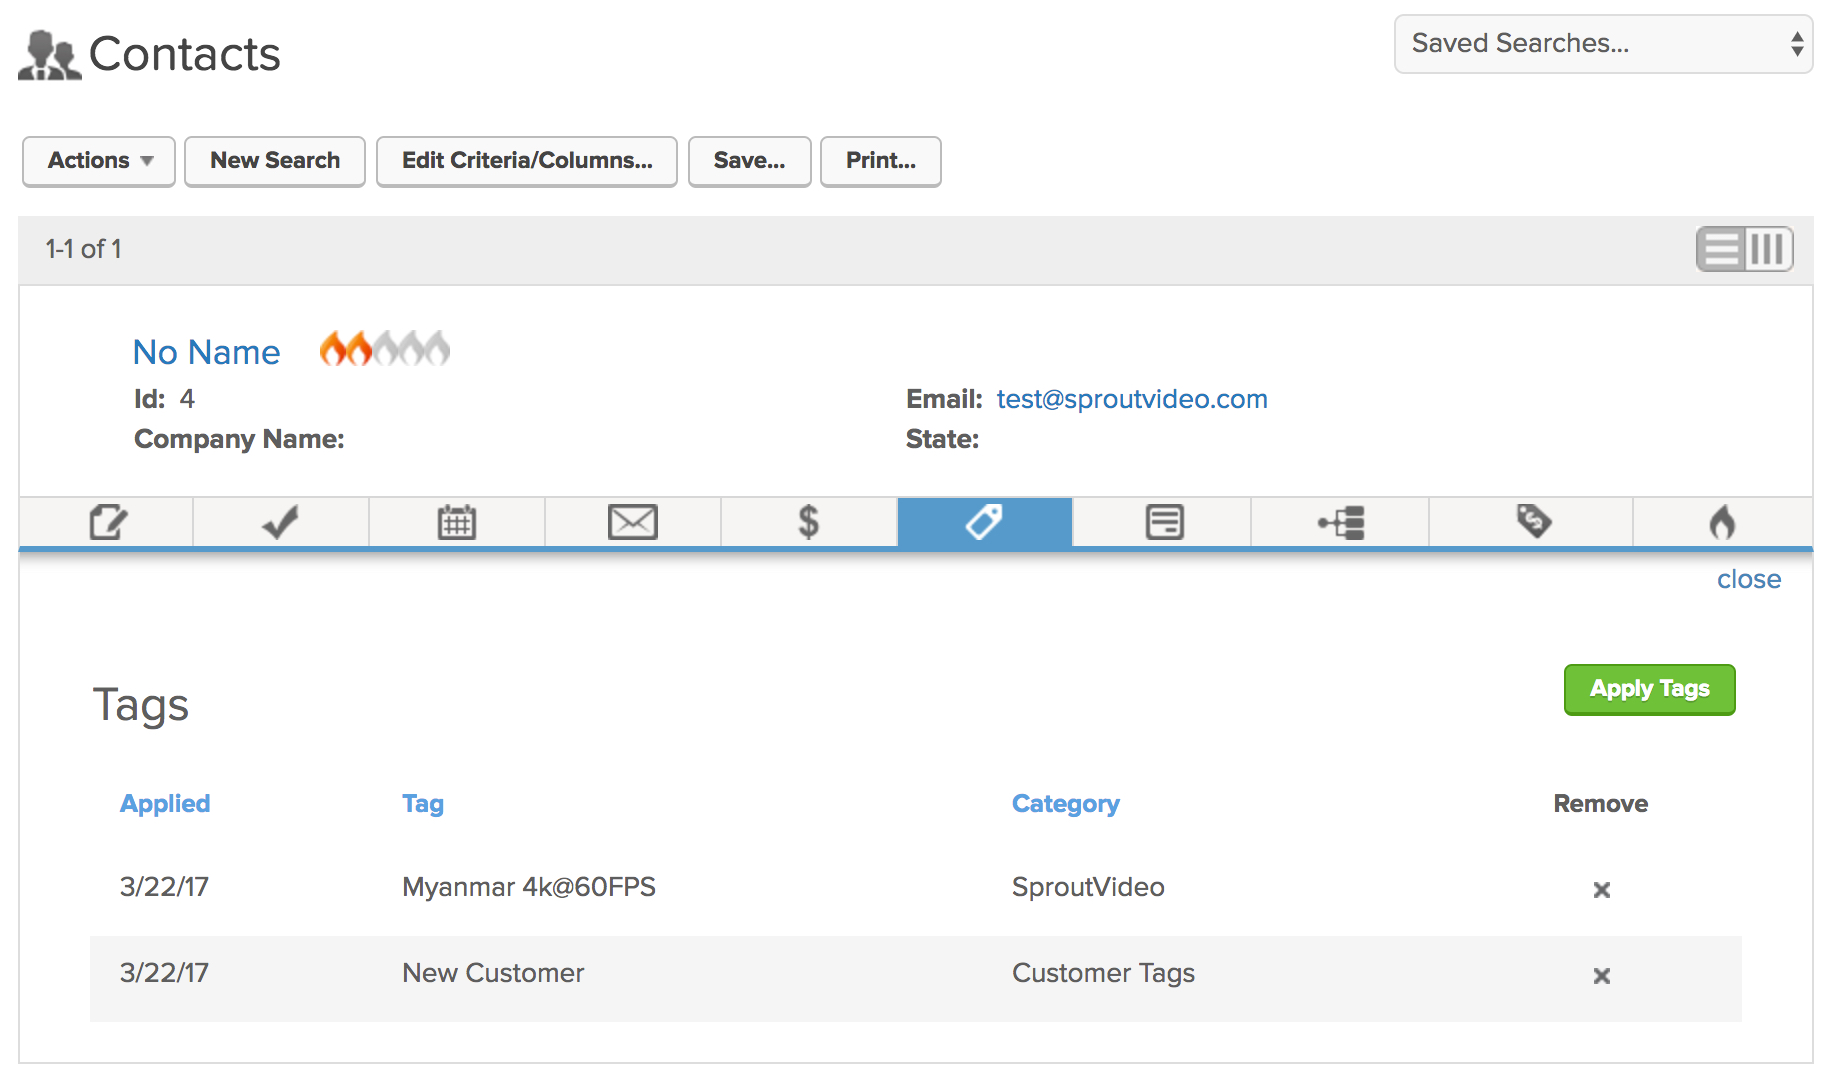
Task: Open the tasks checkmark tab
Action: [280, 522]
